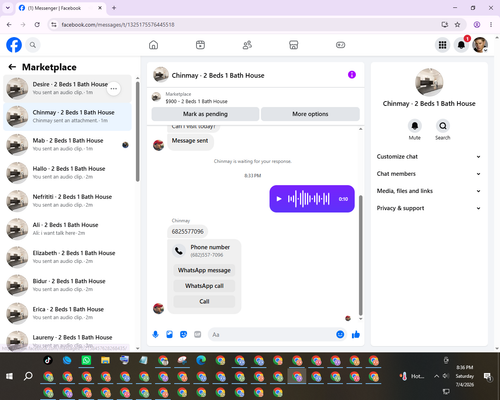Click the browser address bar URL
This screenshot has width=500, height=400.
pyautogui.click(x=118, y=25)
